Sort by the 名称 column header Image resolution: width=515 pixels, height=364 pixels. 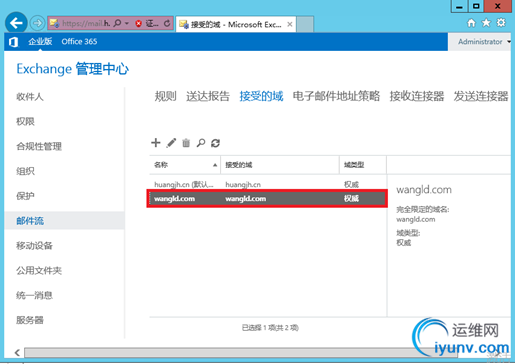point(185,165)
